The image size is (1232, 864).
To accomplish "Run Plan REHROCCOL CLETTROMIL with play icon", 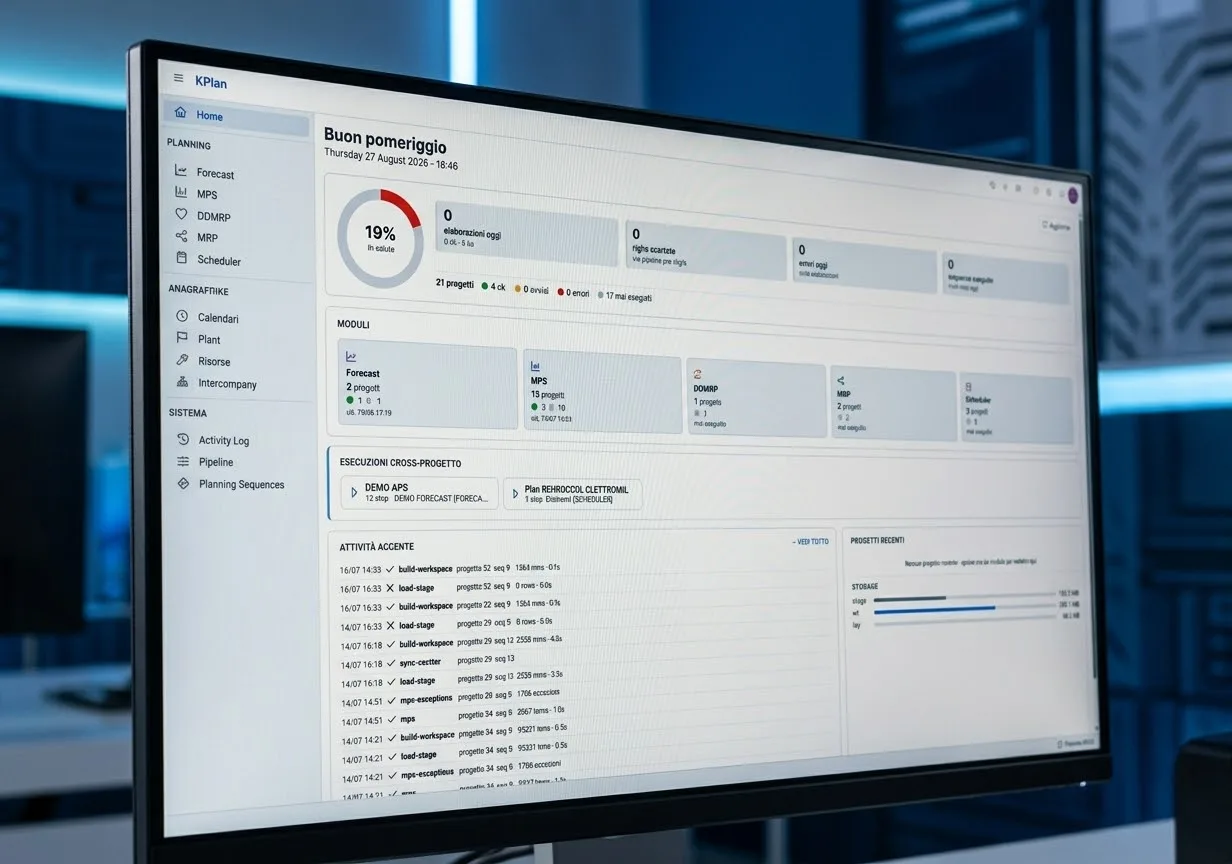I will tap(515, 493).
